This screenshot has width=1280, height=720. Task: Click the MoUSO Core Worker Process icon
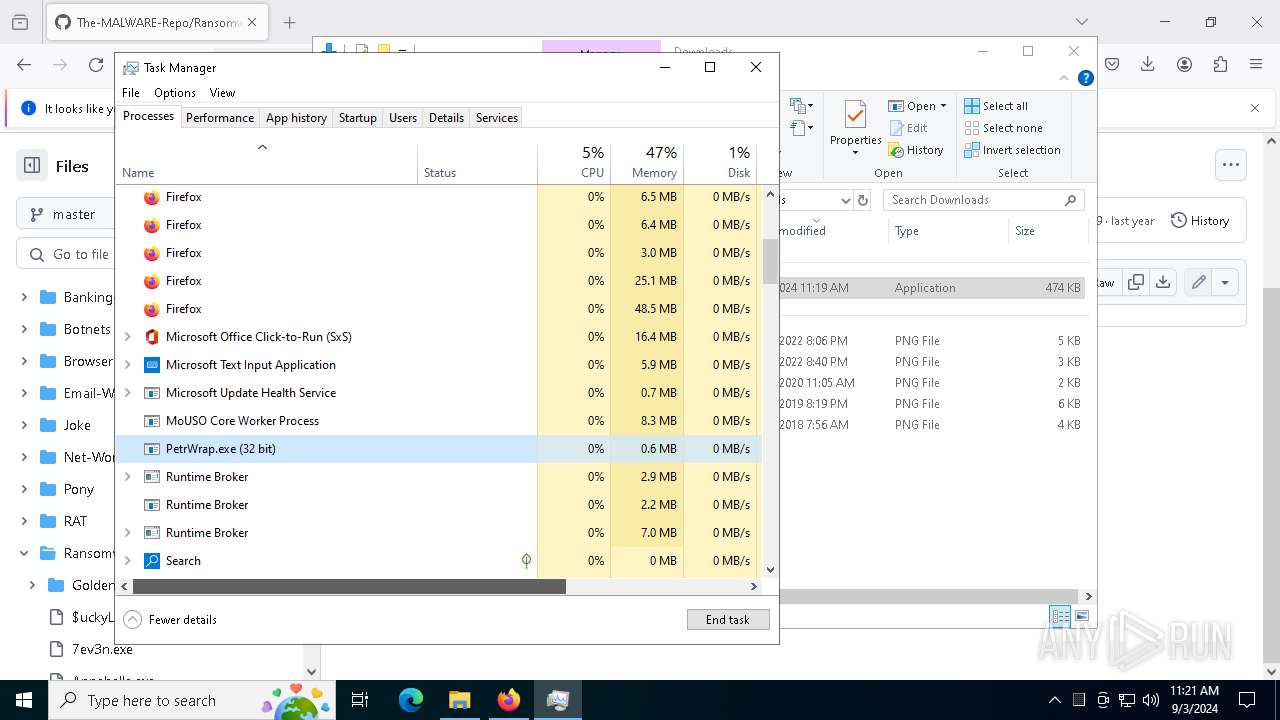coord(152,421)
